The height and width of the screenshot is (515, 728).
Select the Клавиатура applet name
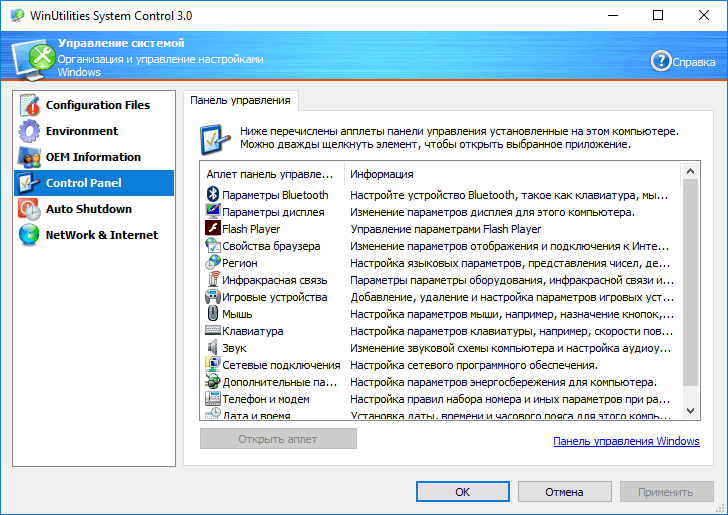tap(253, 331)
